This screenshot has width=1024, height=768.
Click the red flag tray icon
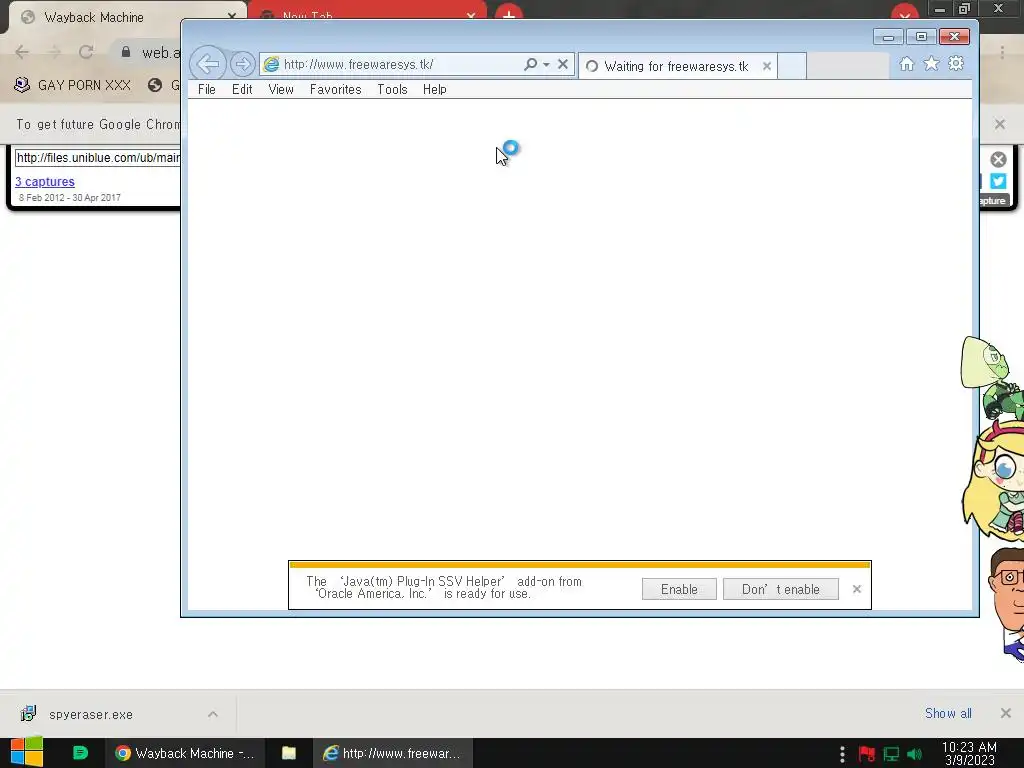867,754
